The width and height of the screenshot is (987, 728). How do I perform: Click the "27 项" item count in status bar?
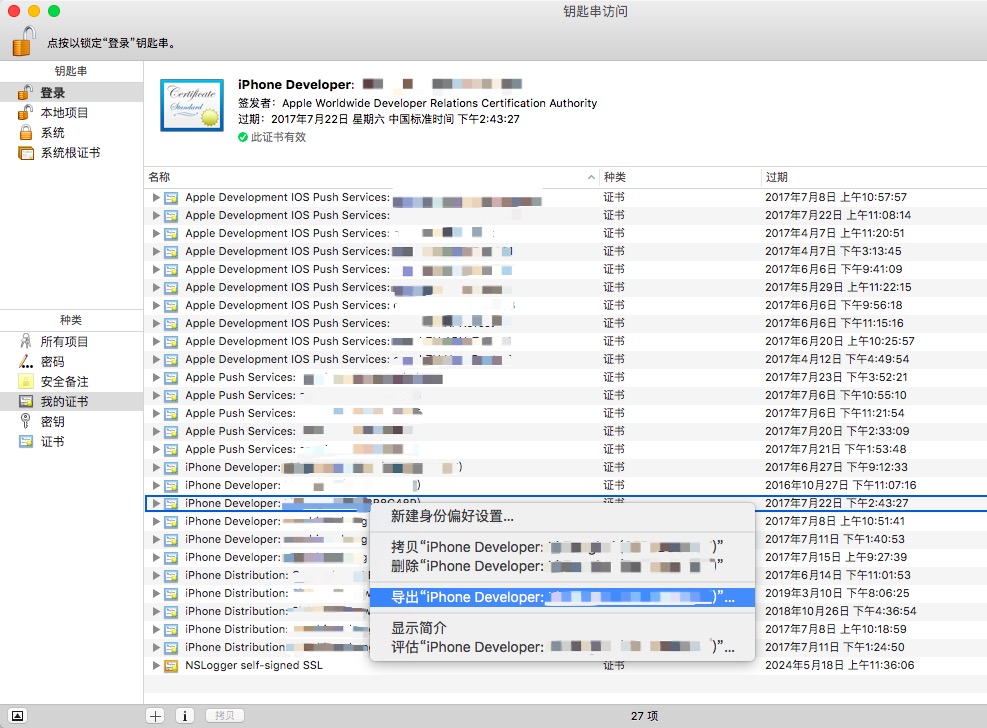pyautogui.click(x=645, y=716)
